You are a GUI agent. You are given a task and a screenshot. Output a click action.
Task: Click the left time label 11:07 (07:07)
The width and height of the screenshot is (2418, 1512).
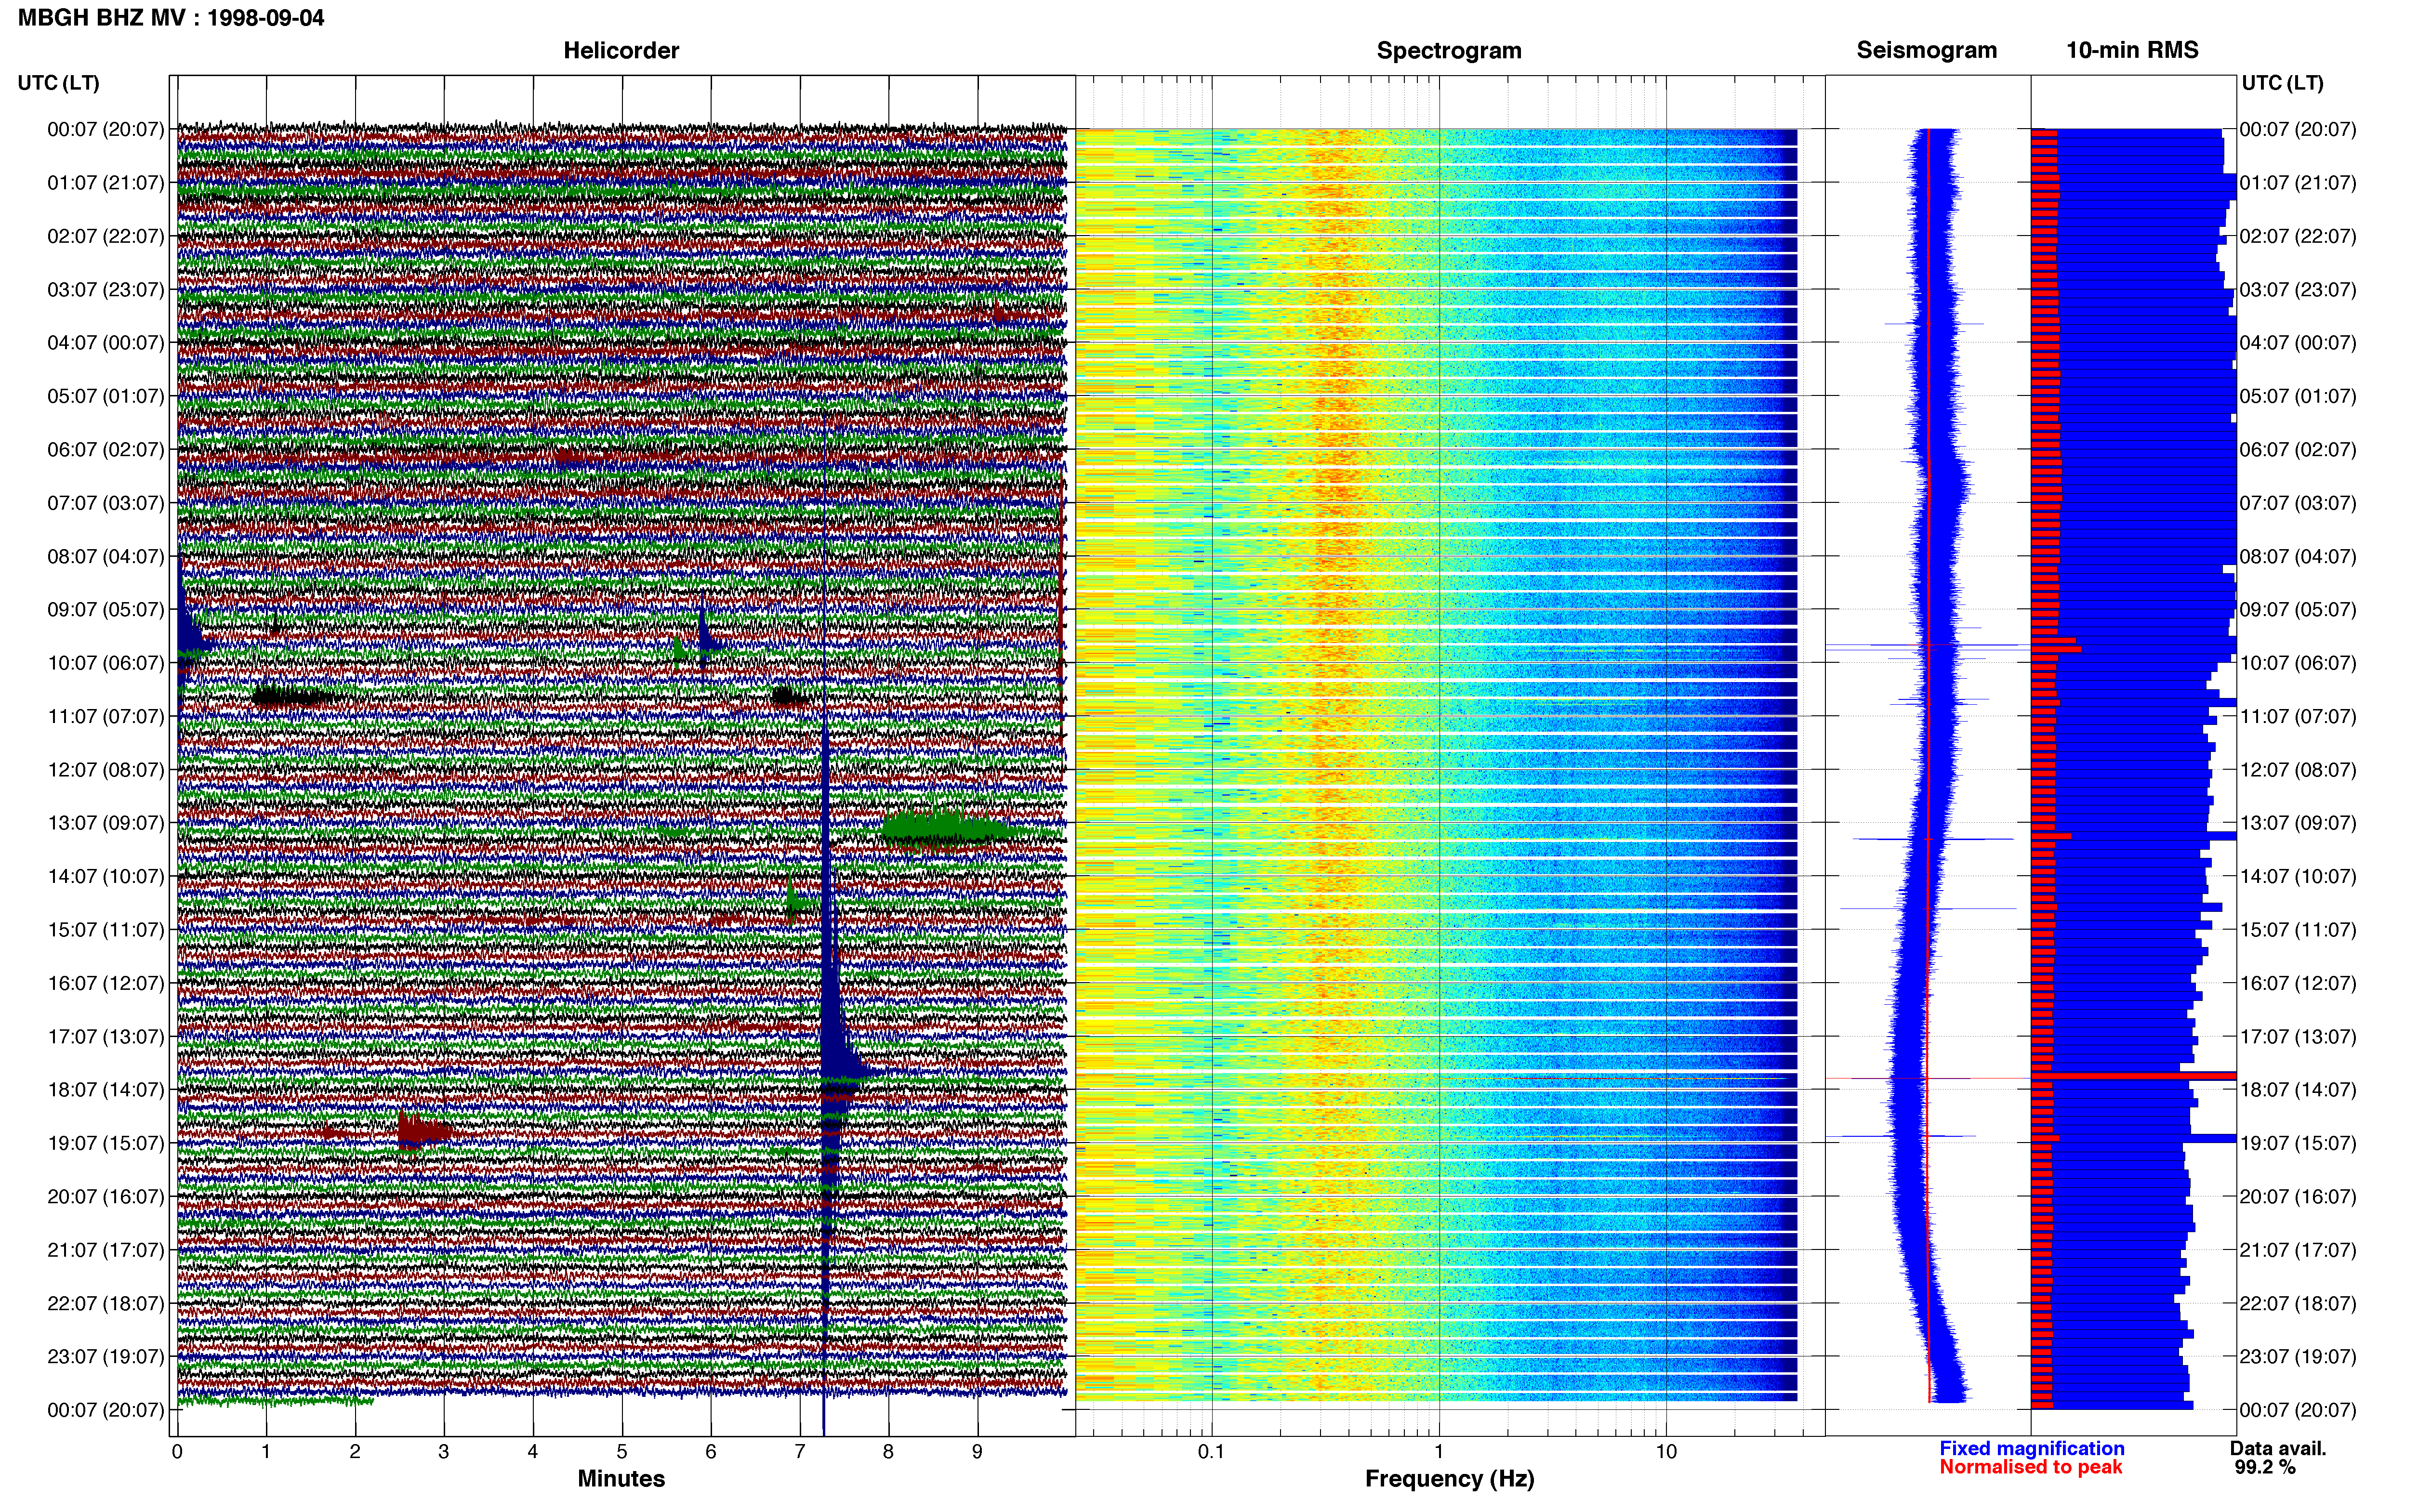tap(106, 716)
